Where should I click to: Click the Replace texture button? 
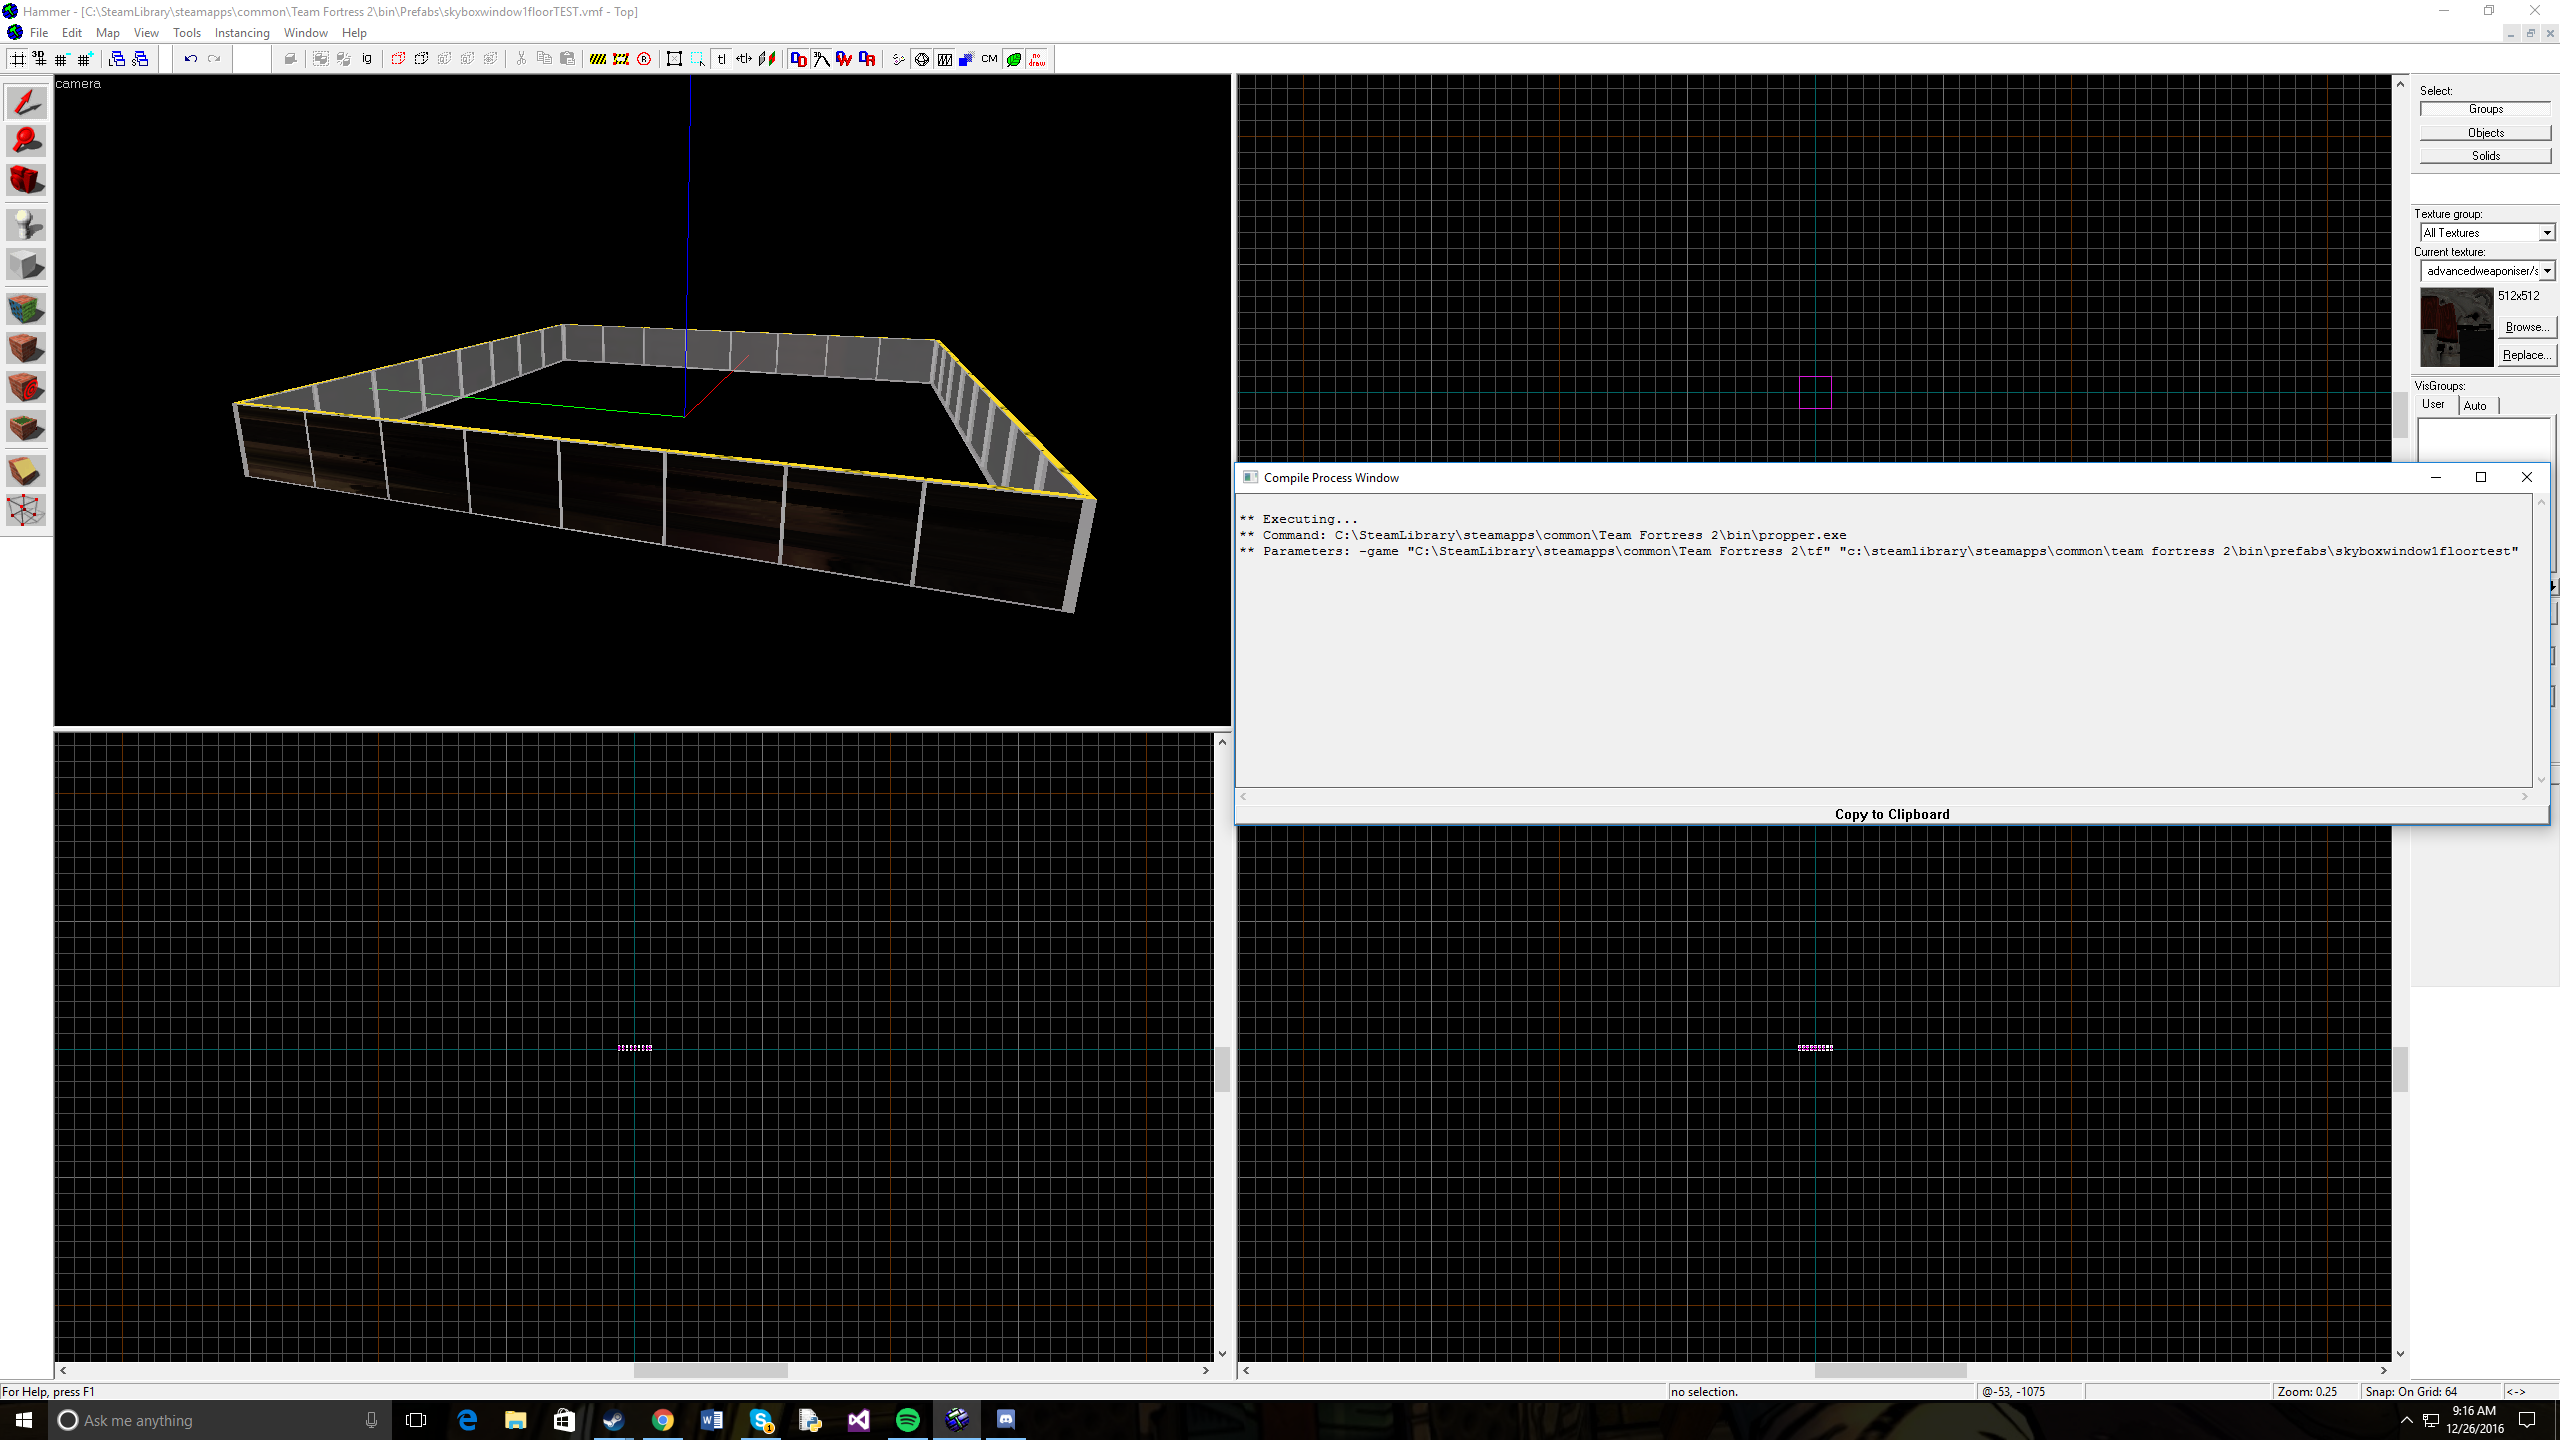click(2526, 355)
